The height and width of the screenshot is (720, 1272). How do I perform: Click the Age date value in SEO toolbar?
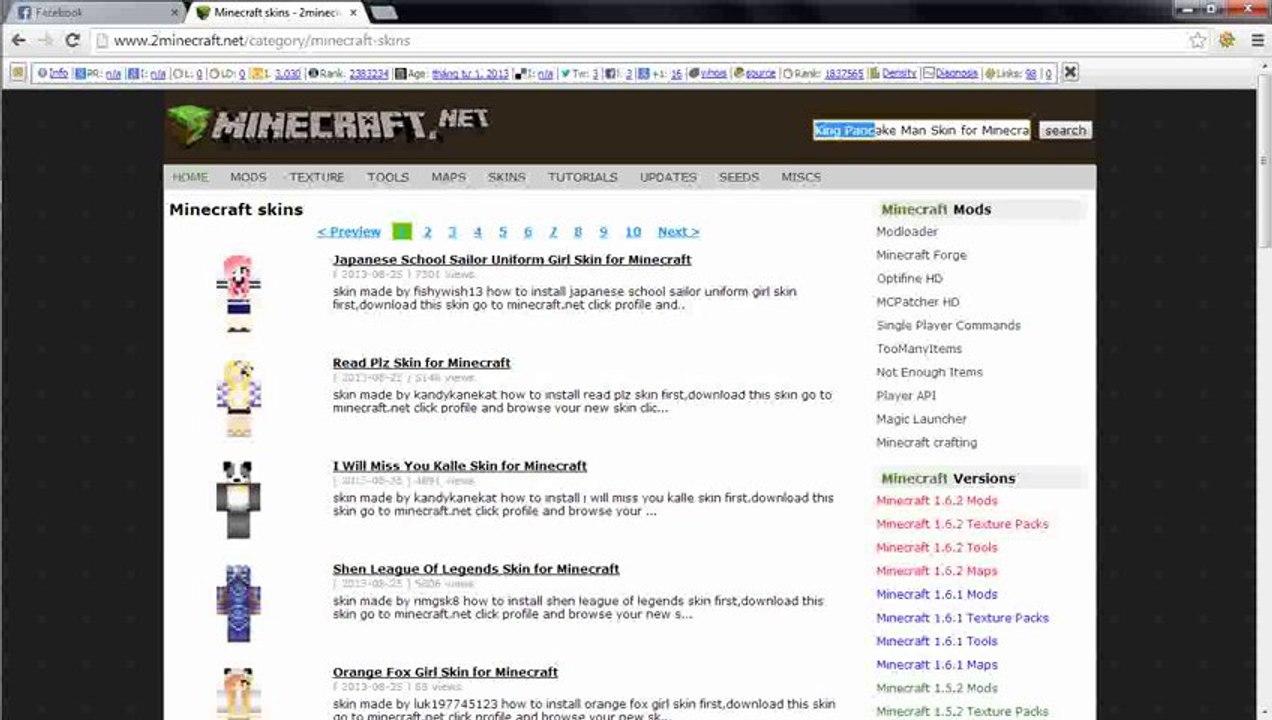tap(470, 74)
